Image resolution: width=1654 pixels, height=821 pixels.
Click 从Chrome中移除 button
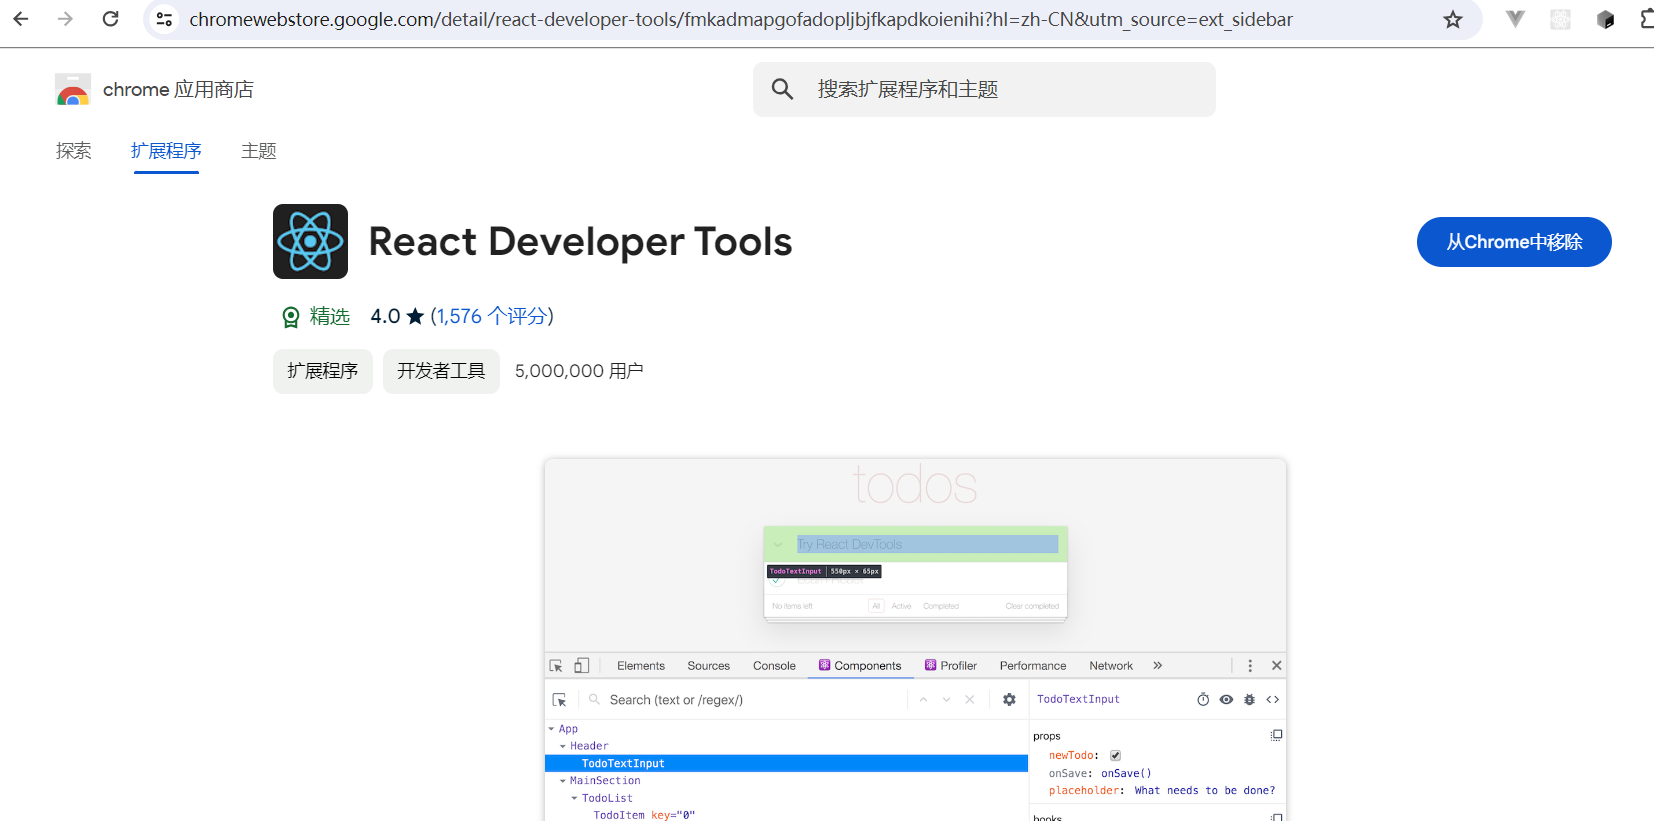tap(1514, 242)
